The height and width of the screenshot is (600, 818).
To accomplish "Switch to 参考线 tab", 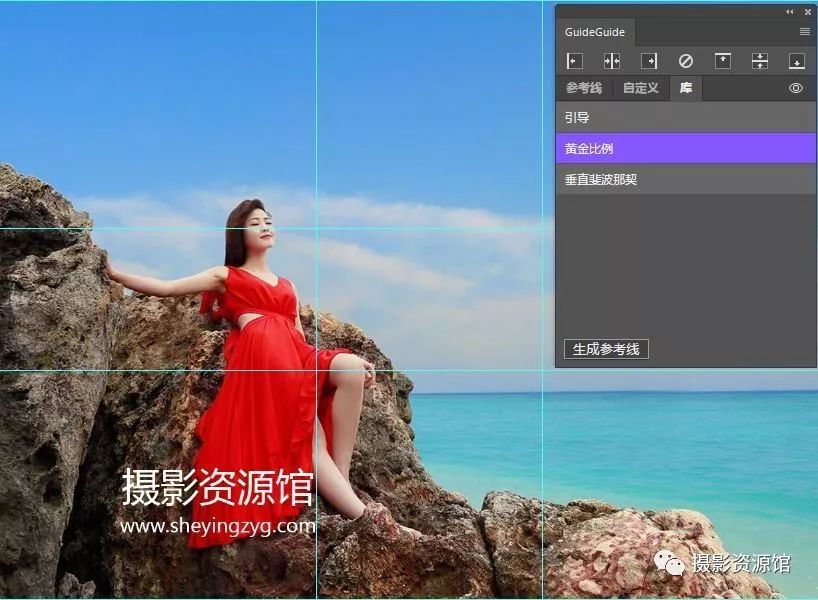I will [584, 88].
